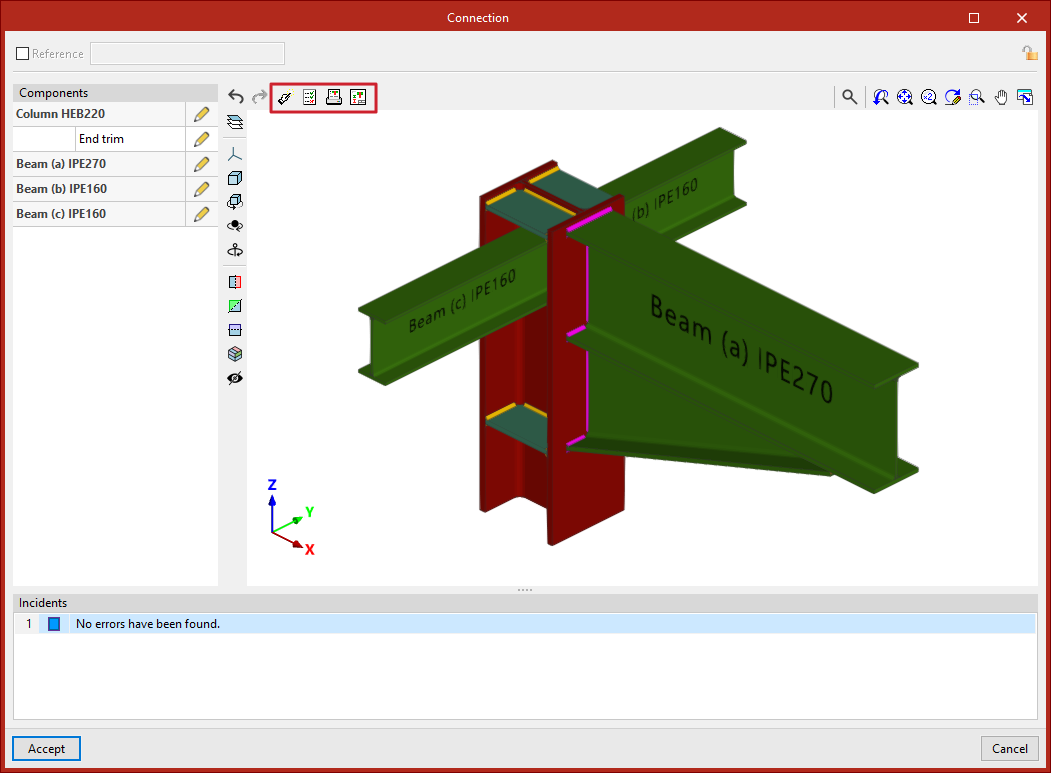Viewport: 1051px width, 773px height.
Task: Select the three-axis view icon
Action: [235, 154]
